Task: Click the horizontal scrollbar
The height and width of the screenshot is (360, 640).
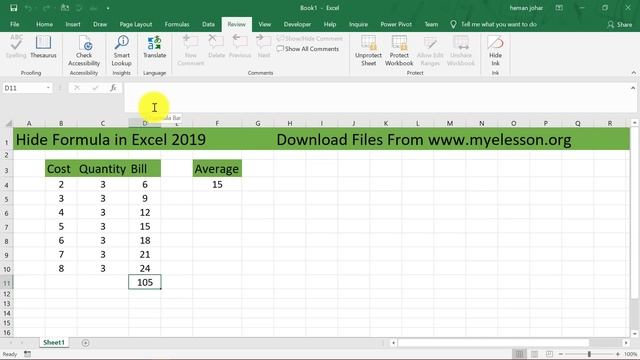Action: pyautogui.click(x=494, y=343)
